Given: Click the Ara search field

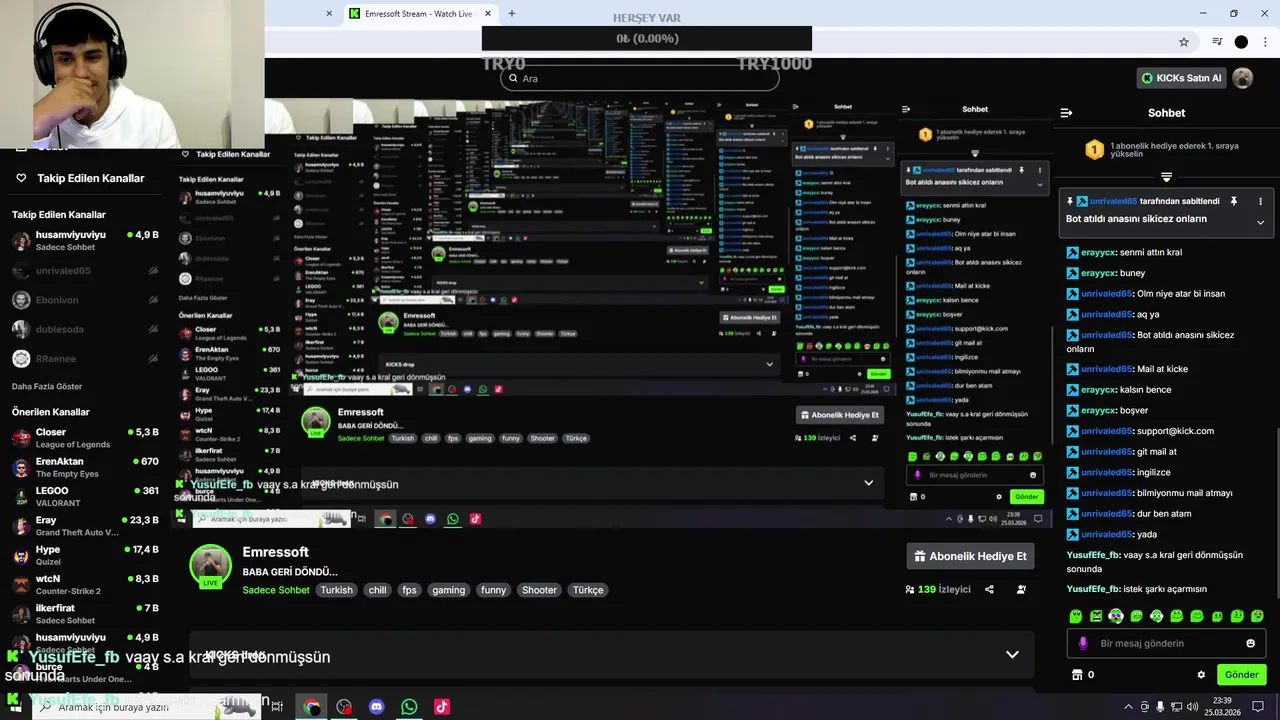Looking at the screenshot, I should coord(640,78).
